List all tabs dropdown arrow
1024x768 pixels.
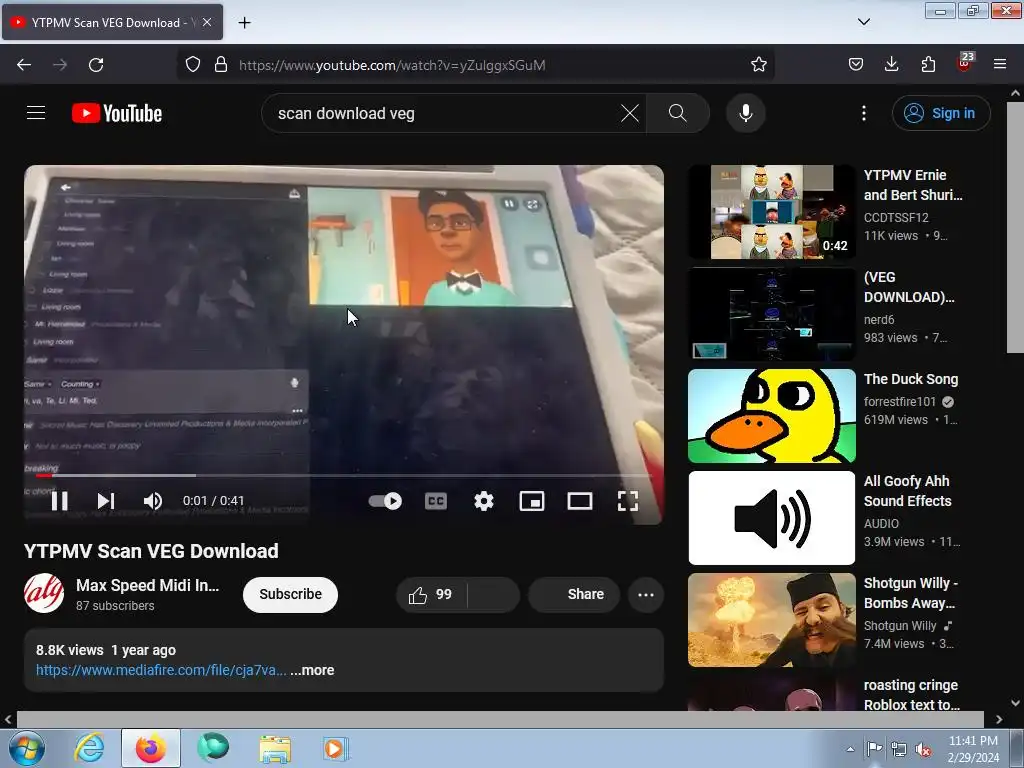863,22
